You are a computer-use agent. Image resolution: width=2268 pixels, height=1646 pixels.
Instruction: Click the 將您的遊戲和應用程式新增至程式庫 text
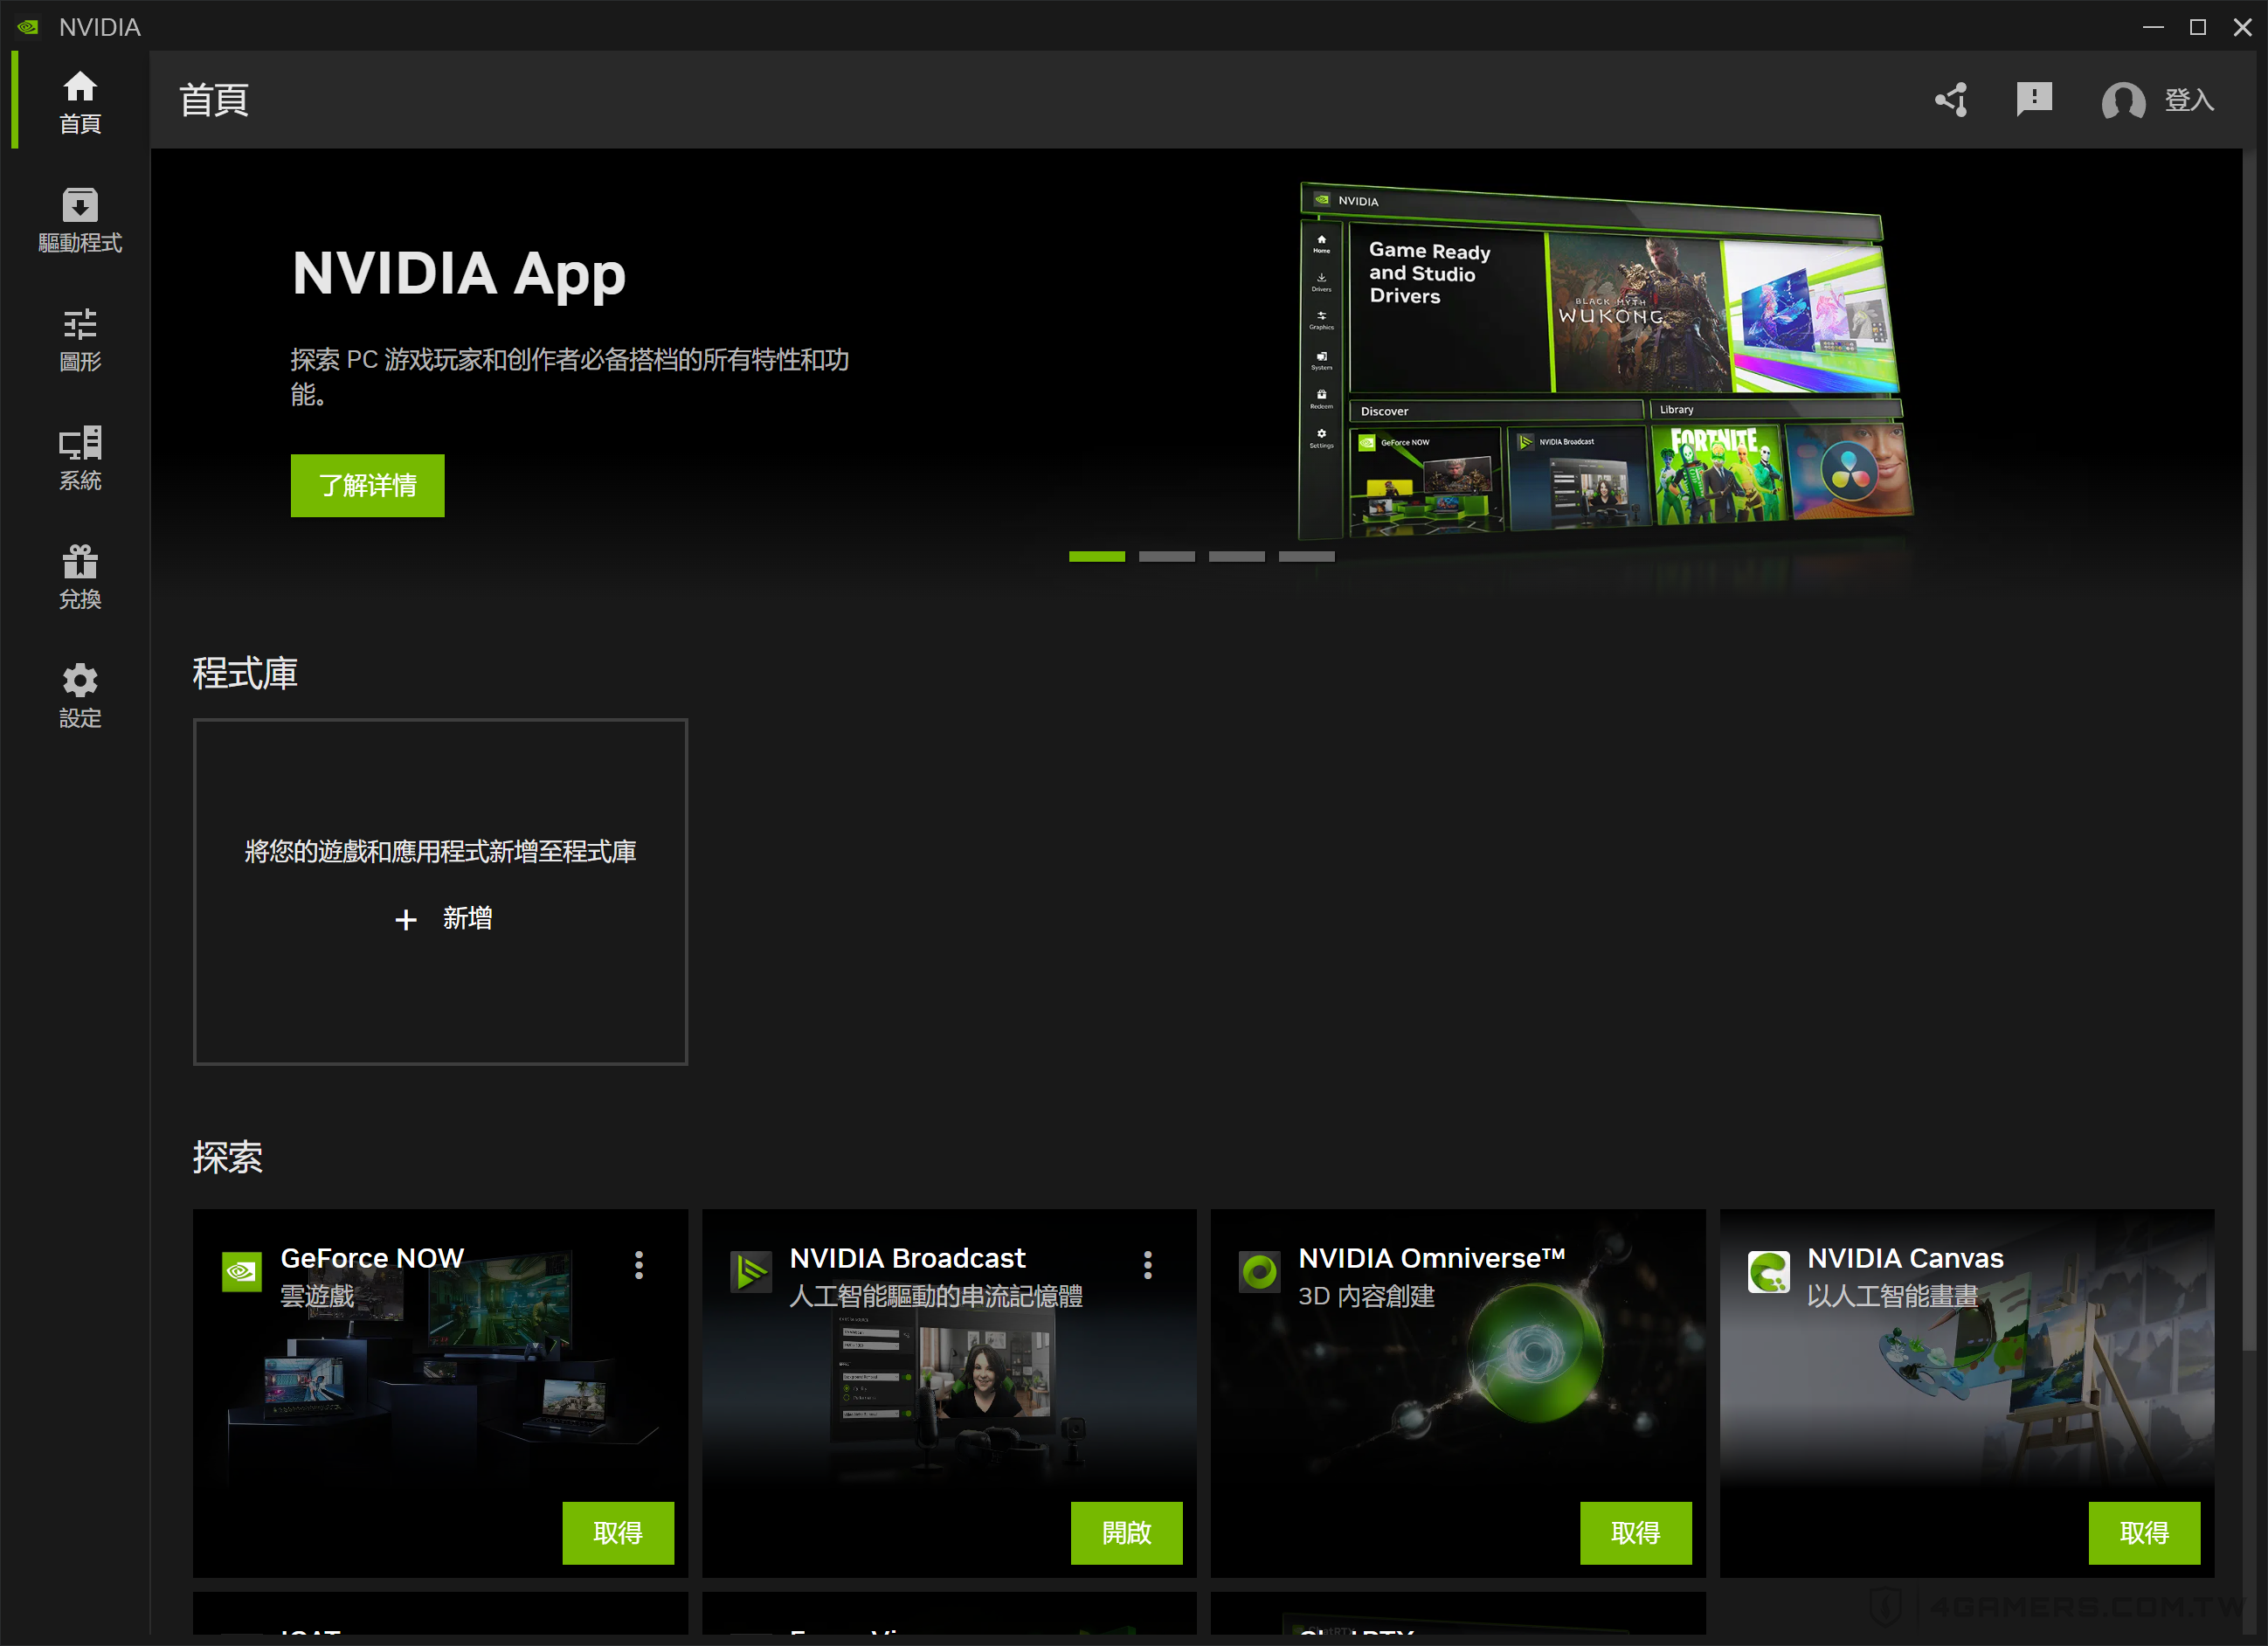(440, 851)
